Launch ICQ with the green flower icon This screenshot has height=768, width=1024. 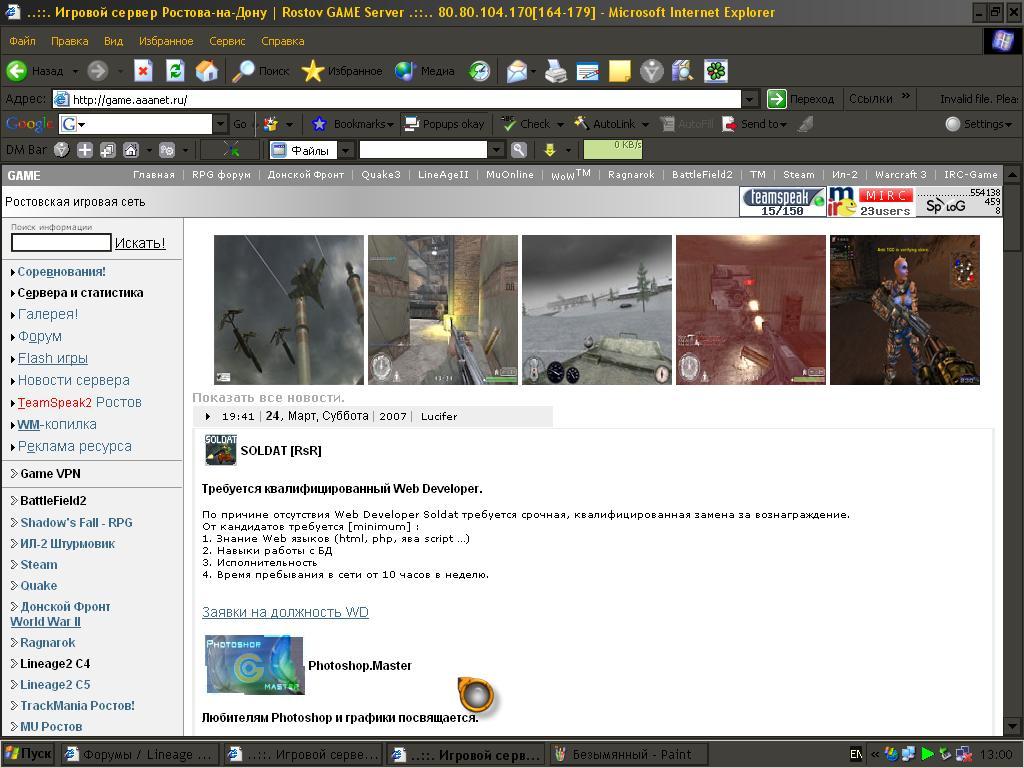click(716, 71)
